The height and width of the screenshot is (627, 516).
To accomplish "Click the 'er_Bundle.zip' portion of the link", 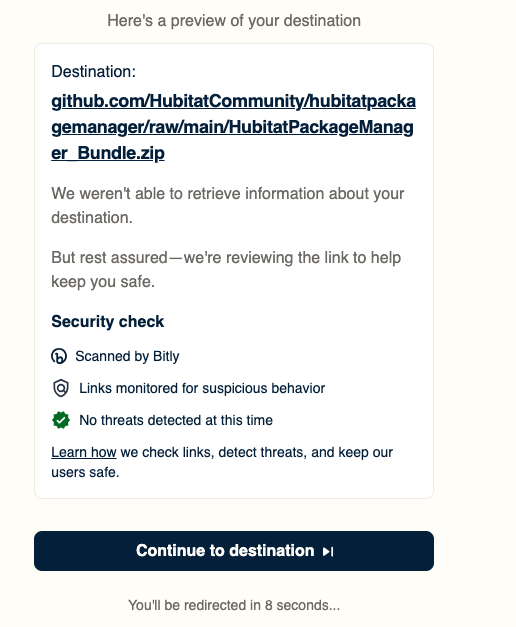I will tap(108, 153).
